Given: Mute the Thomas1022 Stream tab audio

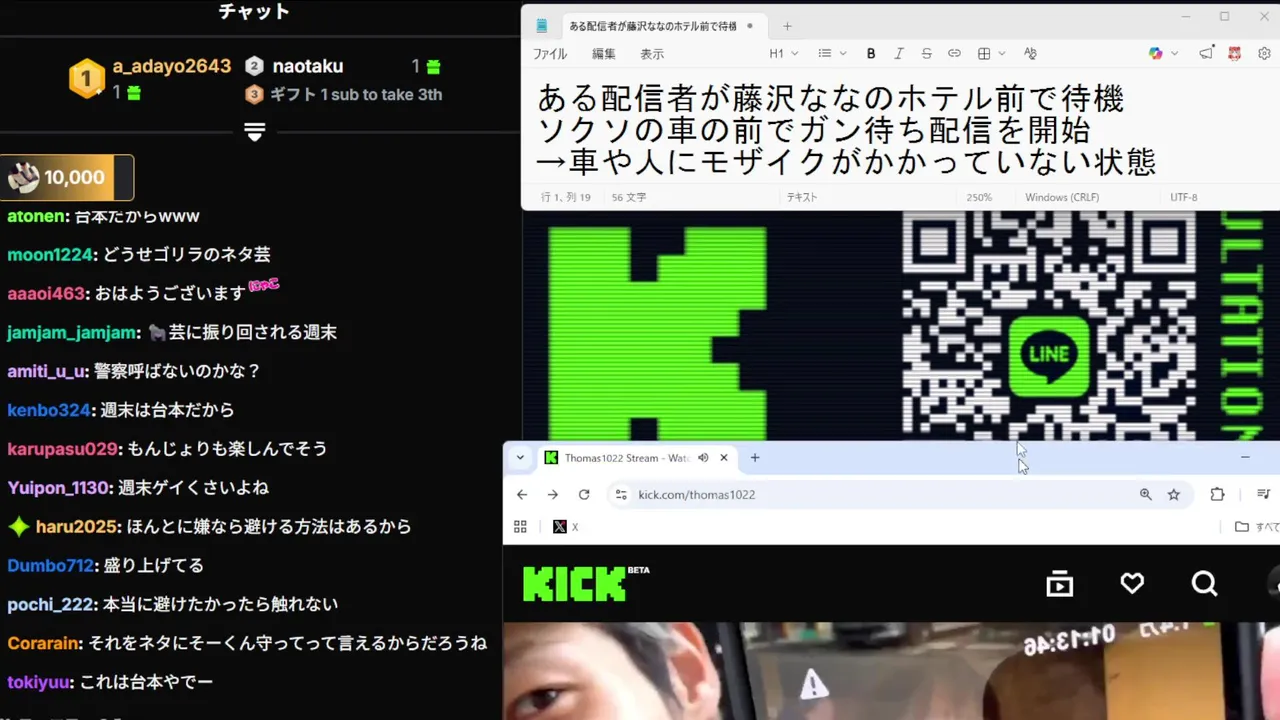Looking at the screenshot, I should (703, 457).
